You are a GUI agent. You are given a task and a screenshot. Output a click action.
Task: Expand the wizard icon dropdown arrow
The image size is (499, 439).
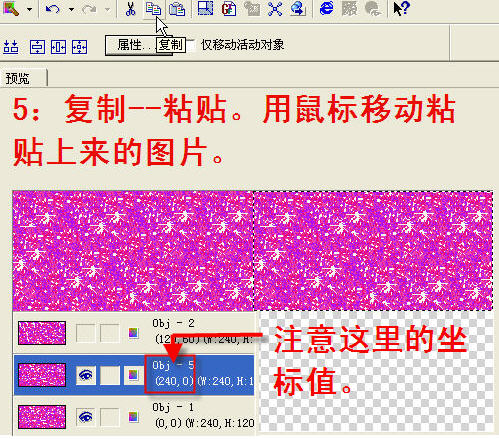[29, 10]
